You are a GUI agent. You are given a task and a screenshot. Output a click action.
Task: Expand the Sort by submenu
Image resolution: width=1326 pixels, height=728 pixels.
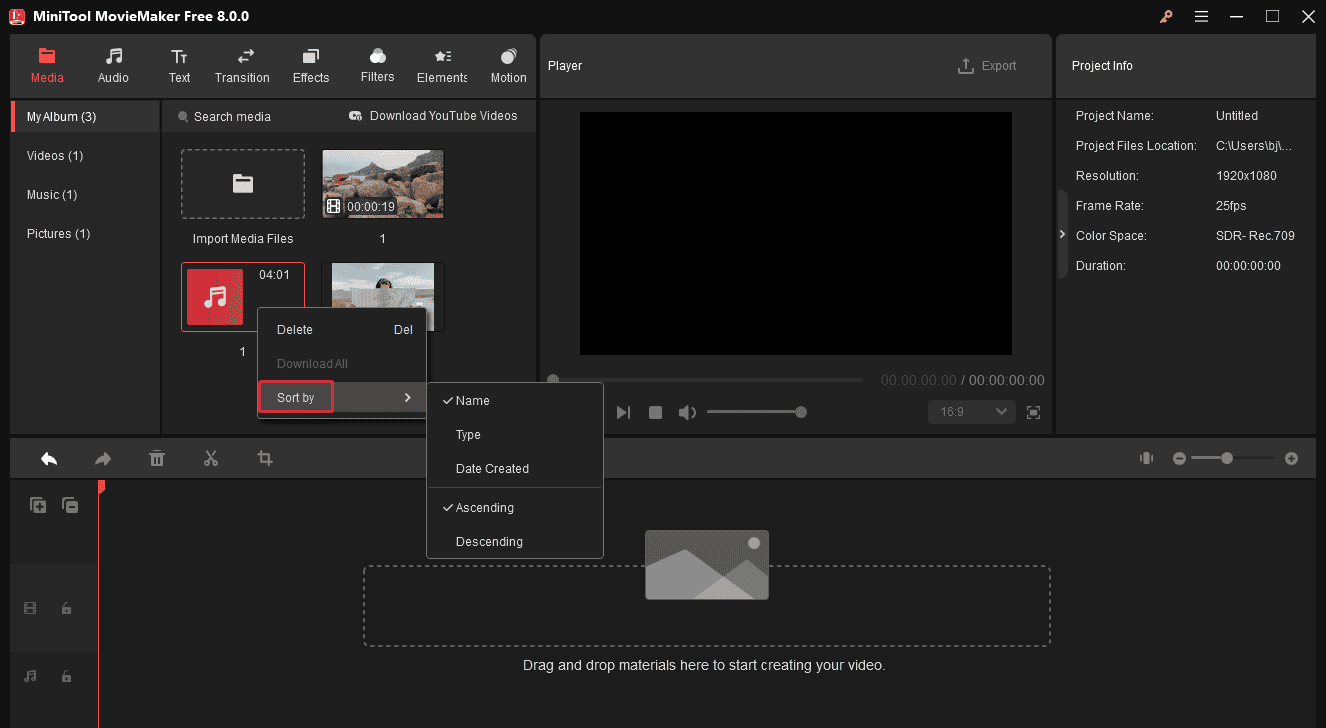click(x=295, y=397)
